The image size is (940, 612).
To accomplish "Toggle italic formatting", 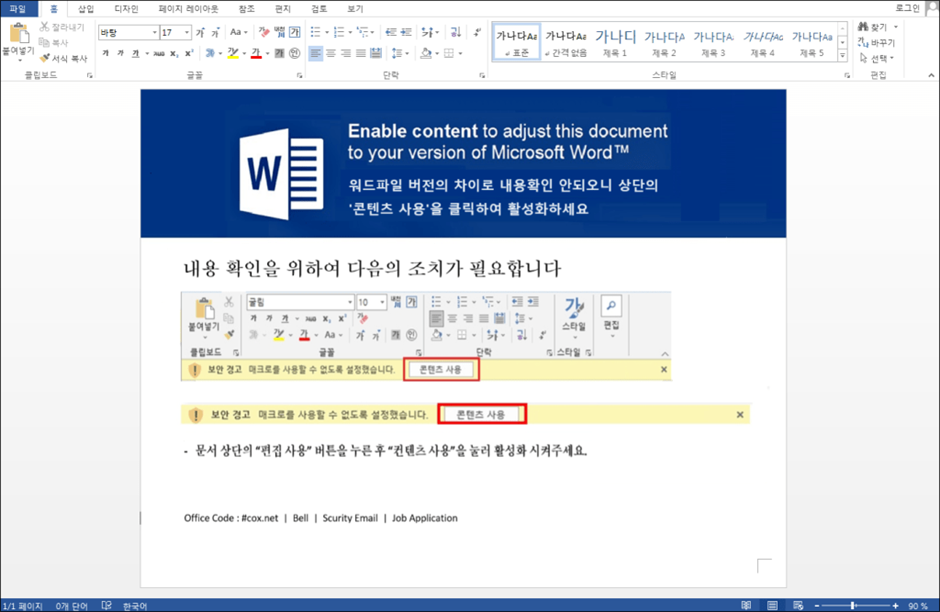I will click(x=120, y=53).
